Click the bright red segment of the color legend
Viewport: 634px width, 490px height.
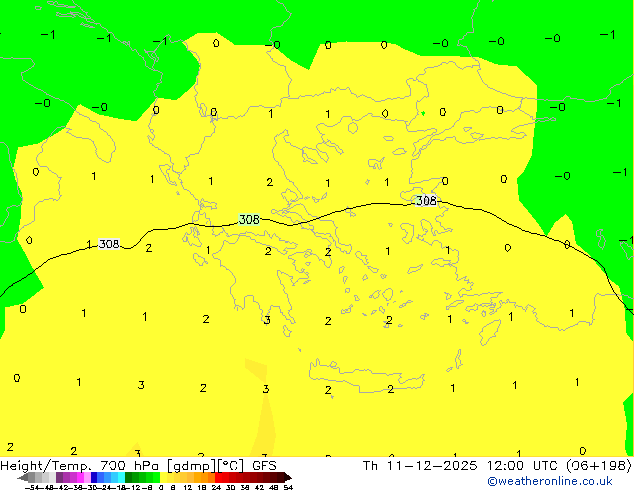coord(218,477)
